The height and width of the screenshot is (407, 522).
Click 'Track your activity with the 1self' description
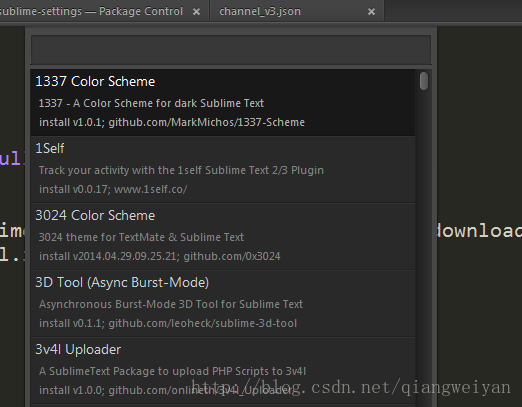pyautogui.click(x=181, y=170)
